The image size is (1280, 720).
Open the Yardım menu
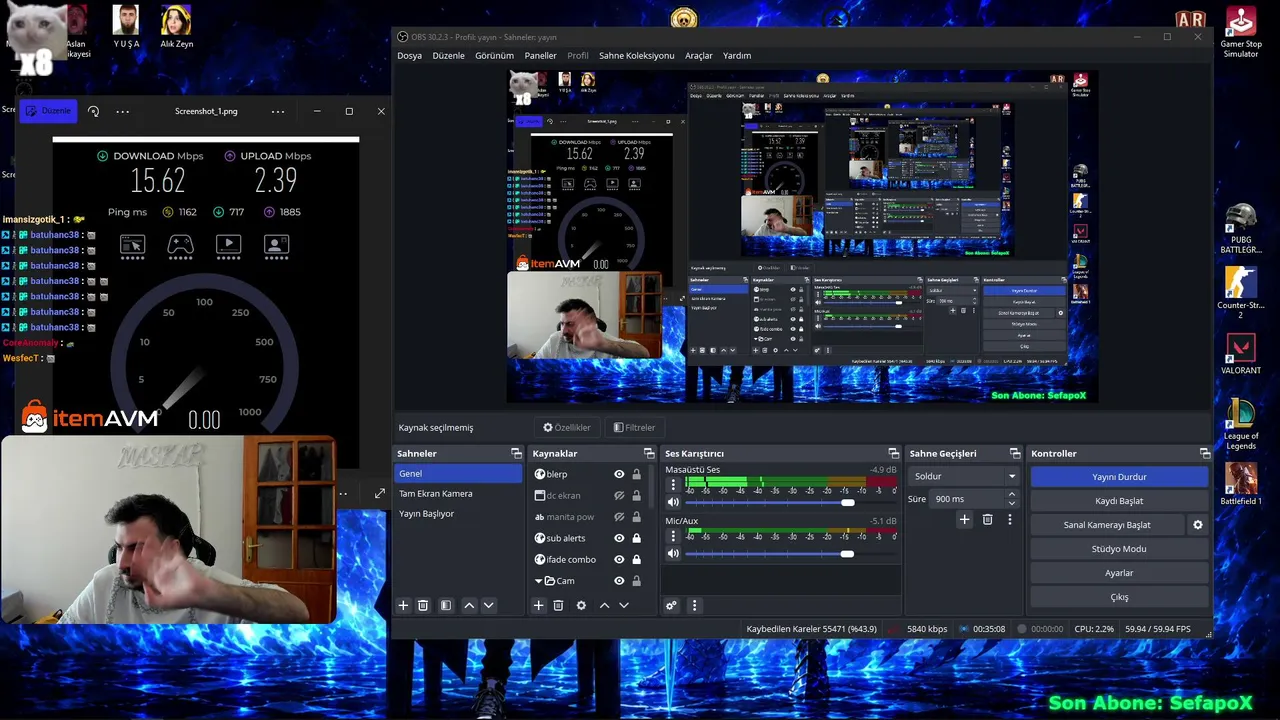pos(737,56)
